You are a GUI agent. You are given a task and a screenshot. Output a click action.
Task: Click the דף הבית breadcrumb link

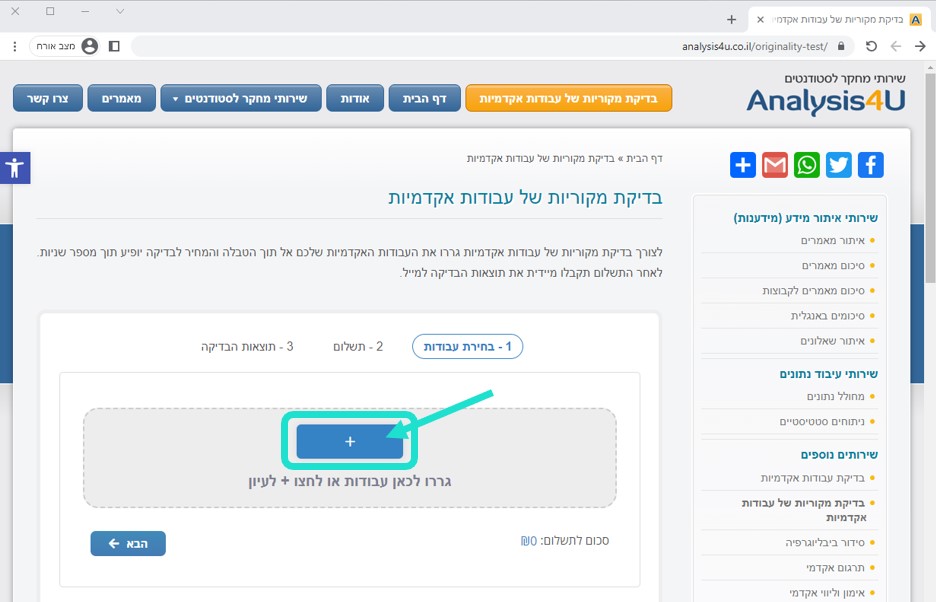click(644, 158)
